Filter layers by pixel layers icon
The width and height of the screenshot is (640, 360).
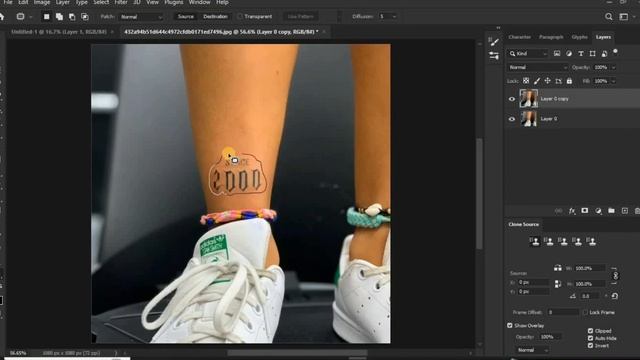coord(557,53)
